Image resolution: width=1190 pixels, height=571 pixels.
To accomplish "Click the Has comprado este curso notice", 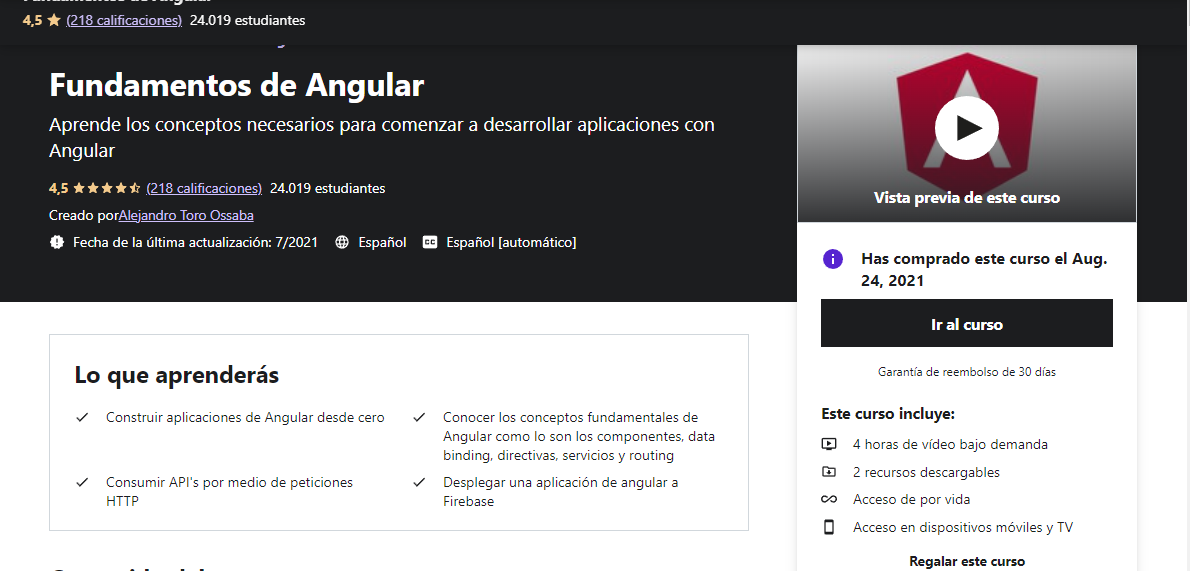I will (984, 270).
